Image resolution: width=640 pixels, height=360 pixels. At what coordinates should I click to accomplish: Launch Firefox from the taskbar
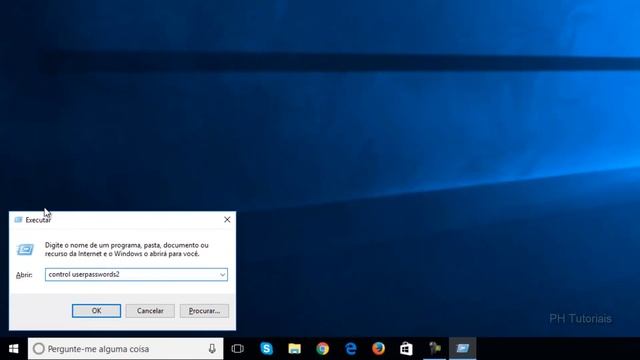[x=378, y=349]
